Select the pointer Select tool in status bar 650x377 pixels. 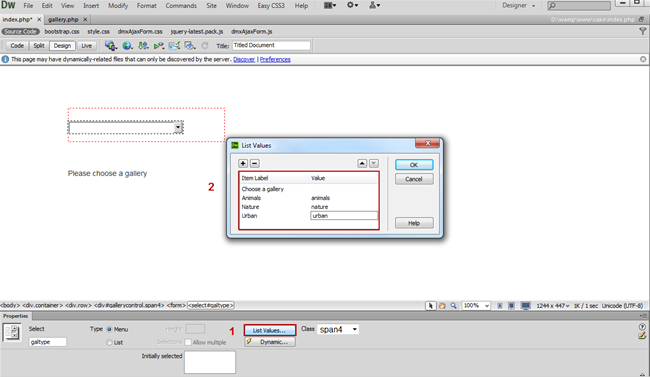(431, 306)
